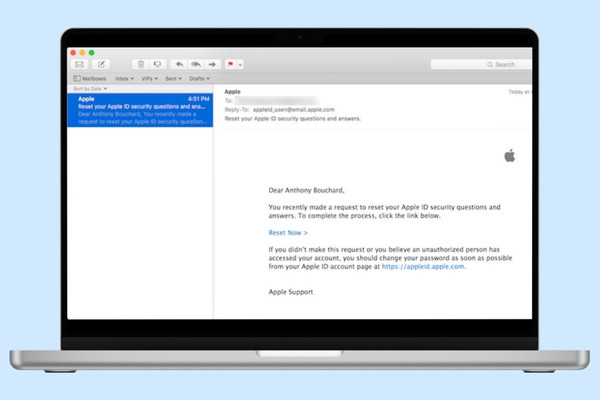Click the Apple logo in email
The image size is (600, 400).
(510, 155)
